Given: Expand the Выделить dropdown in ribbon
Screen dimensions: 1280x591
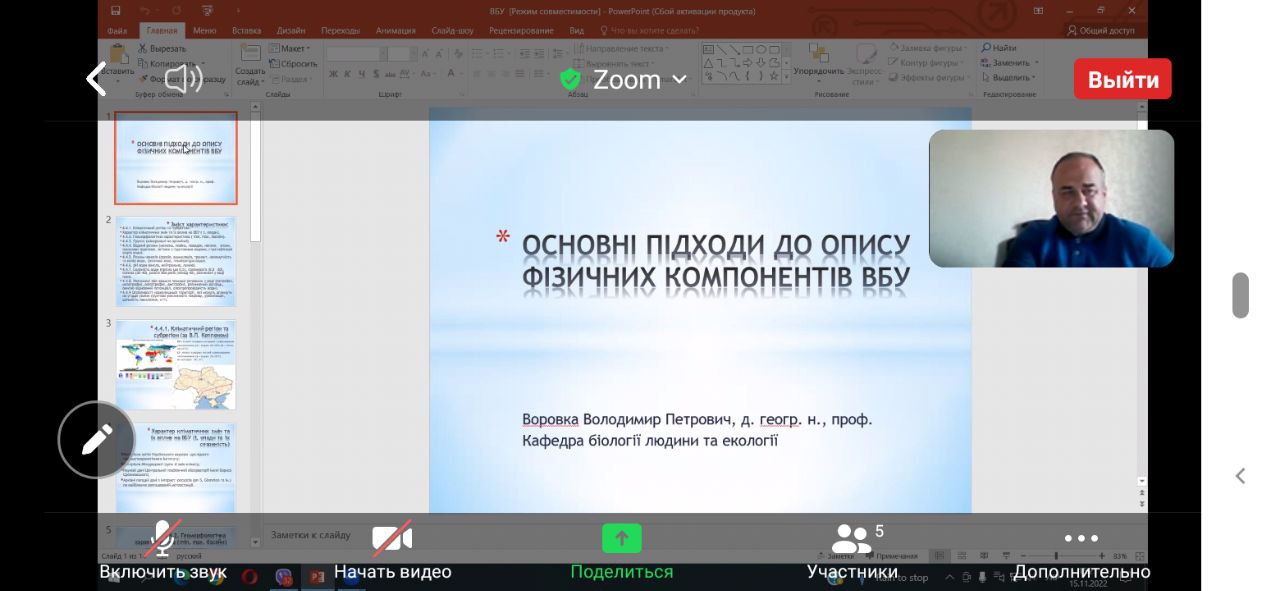Looking at the screenshot, I should tap(1010, 78).
